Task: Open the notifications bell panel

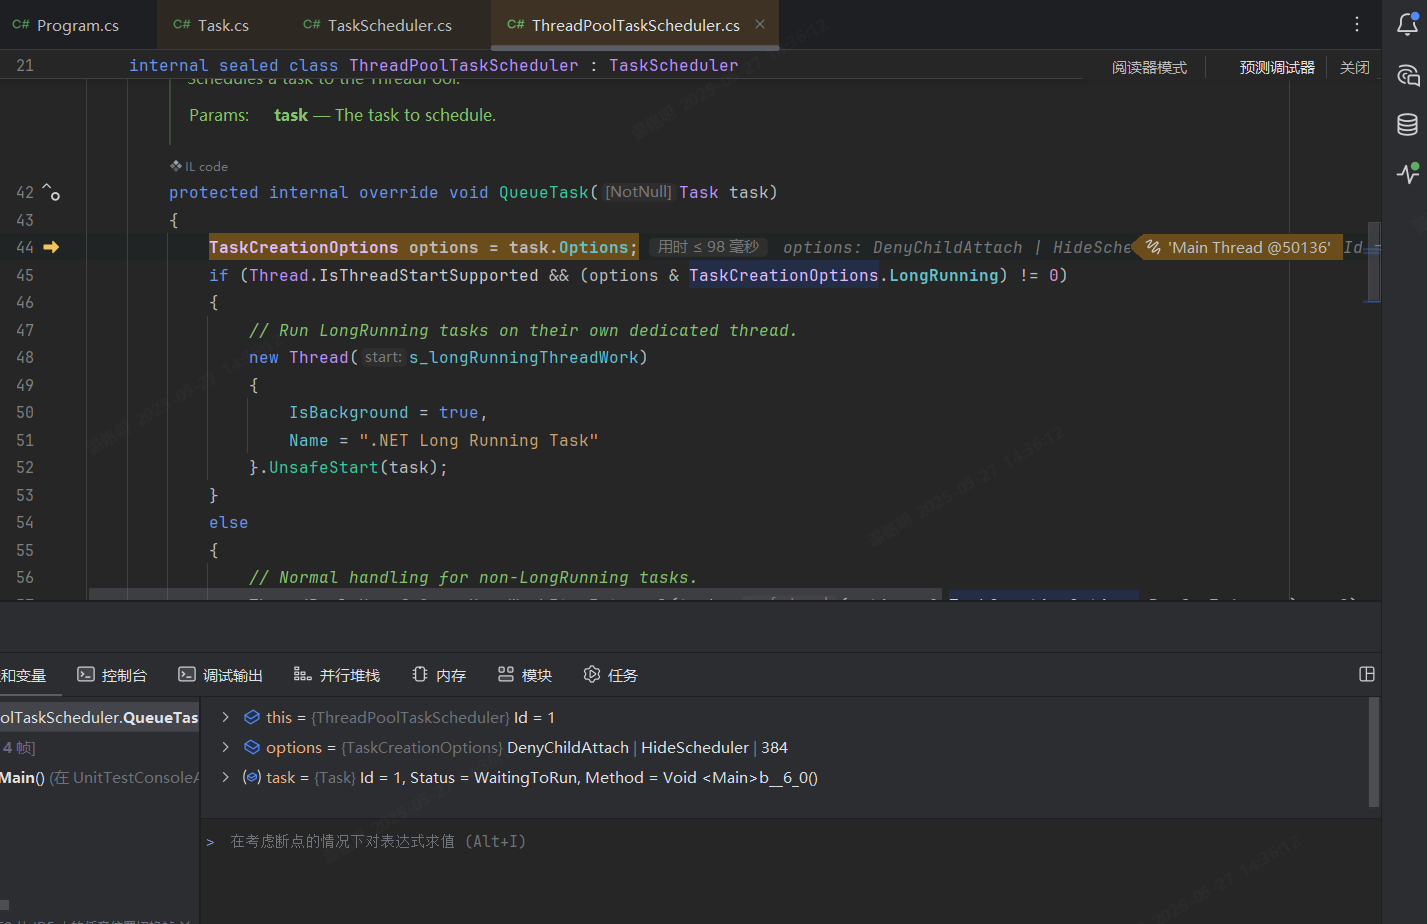Action: tap(1407, 25)
